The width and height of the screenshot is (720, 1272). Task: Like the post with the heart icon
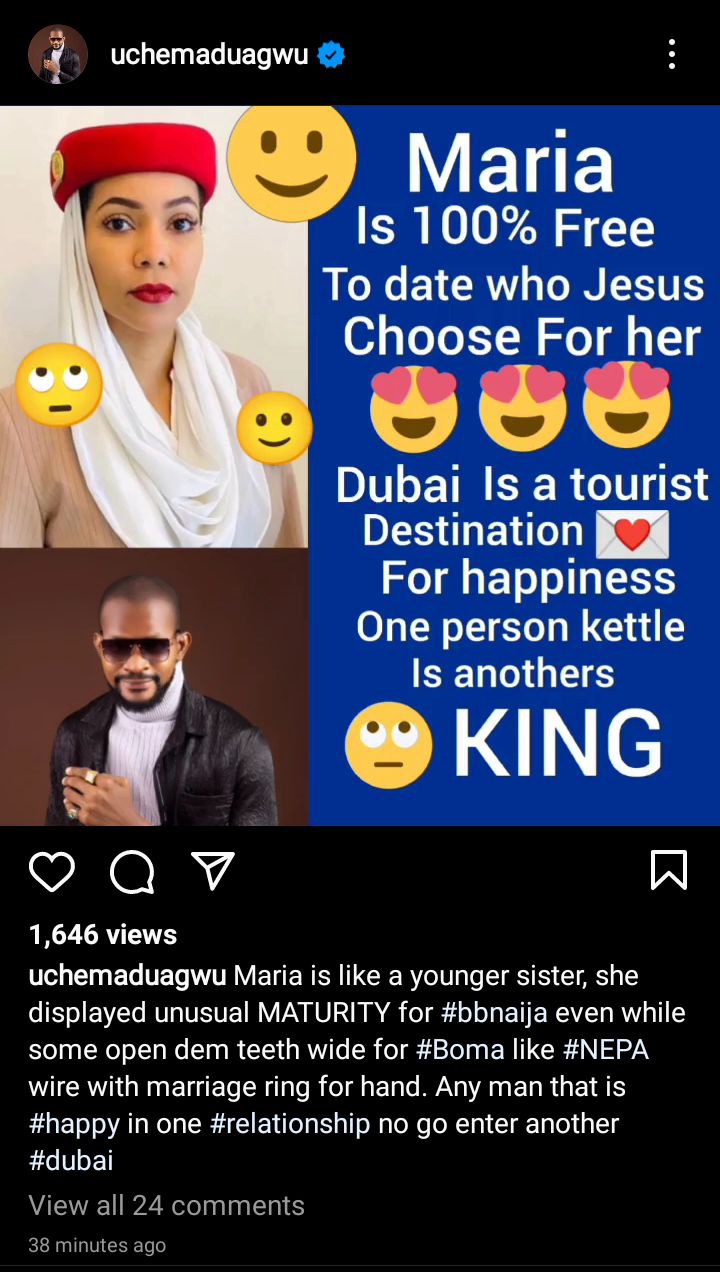coord(52,872)
